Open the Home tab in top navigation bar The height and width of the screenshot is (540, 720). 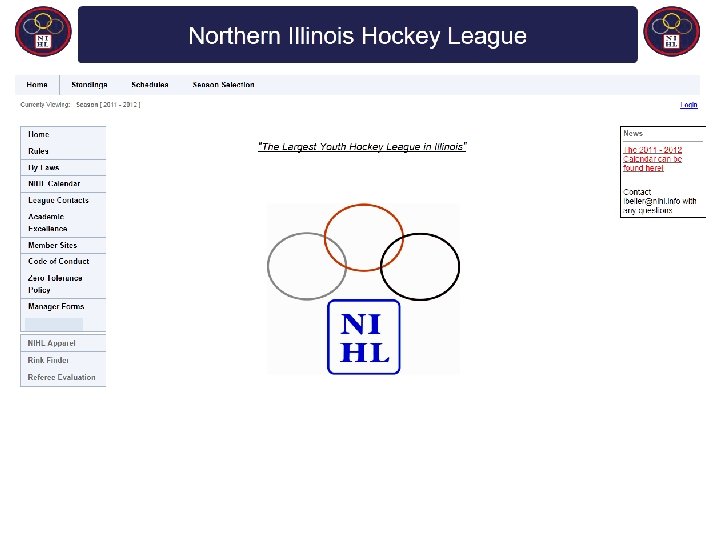pos(37,84)
